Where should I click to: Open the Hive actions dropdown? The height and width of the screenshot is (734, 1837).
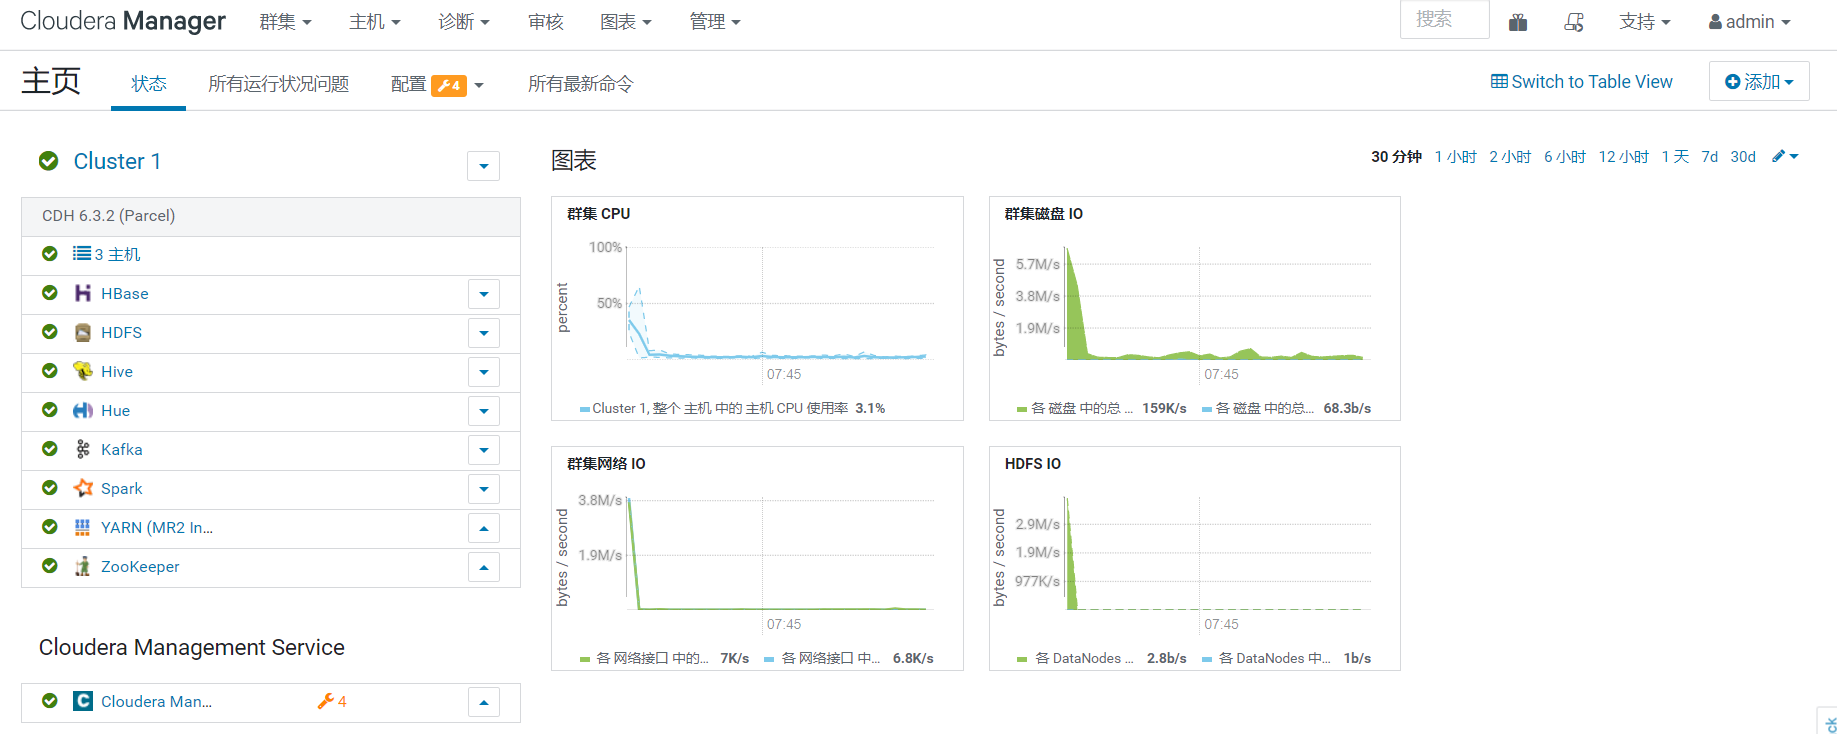(x=484, y=372)
